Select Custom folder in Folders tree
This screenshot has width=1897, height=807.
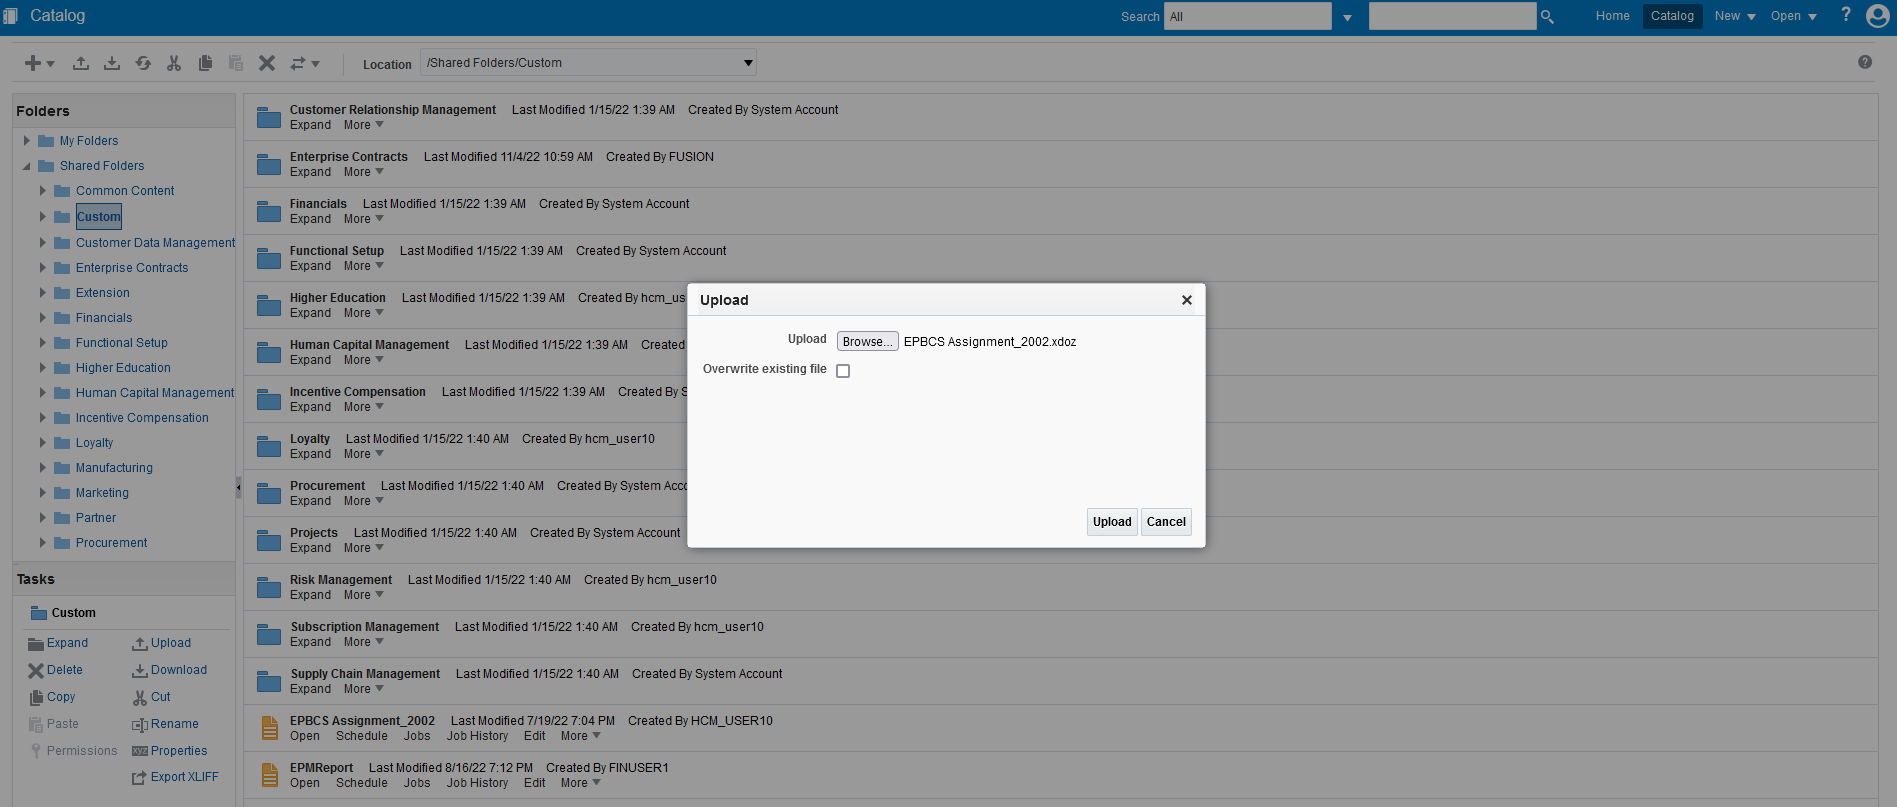(98, 217)
